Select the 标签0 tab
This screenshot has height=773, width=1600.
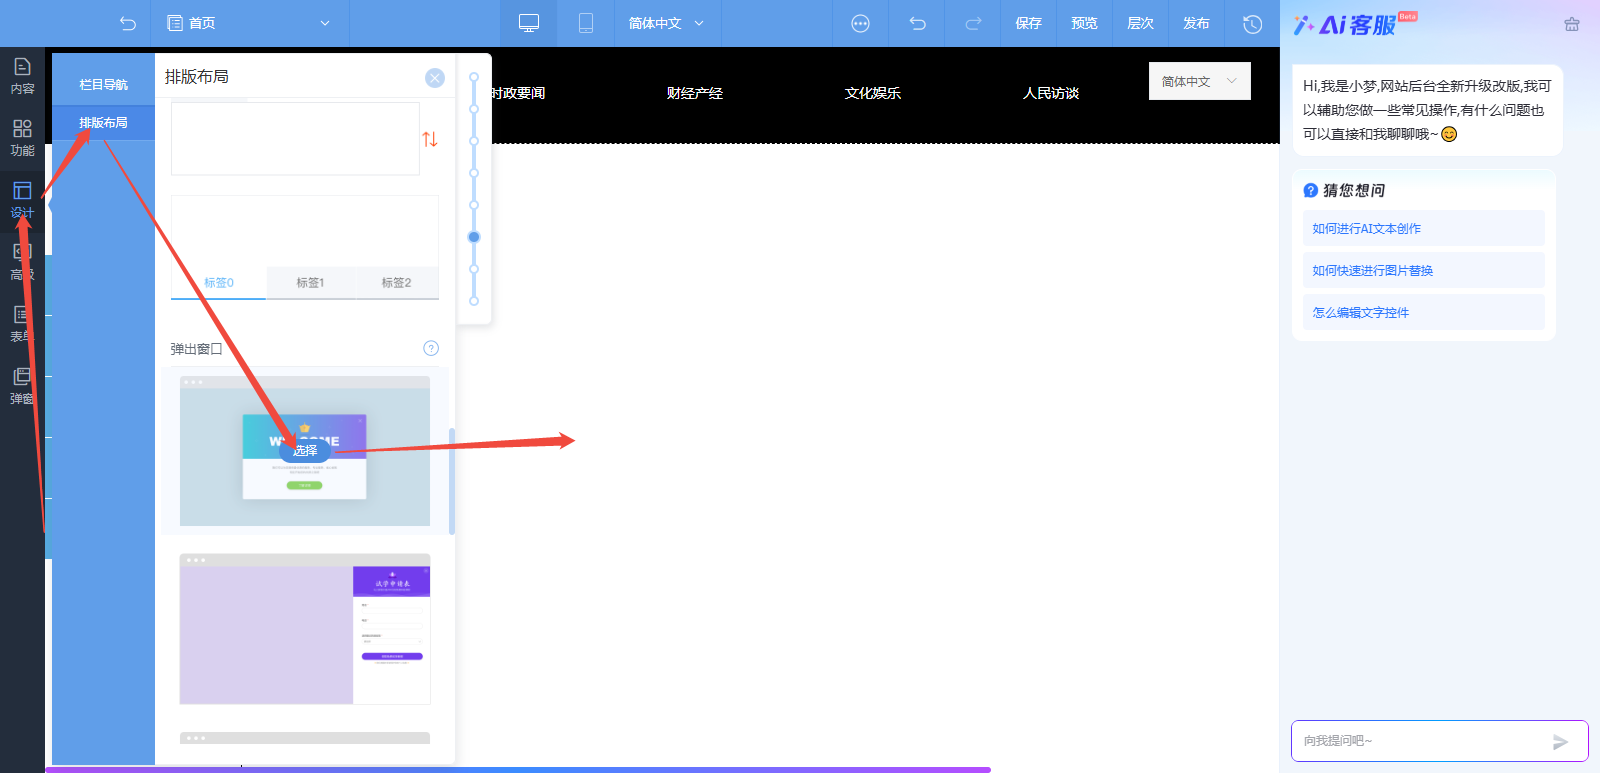(218, 283)
